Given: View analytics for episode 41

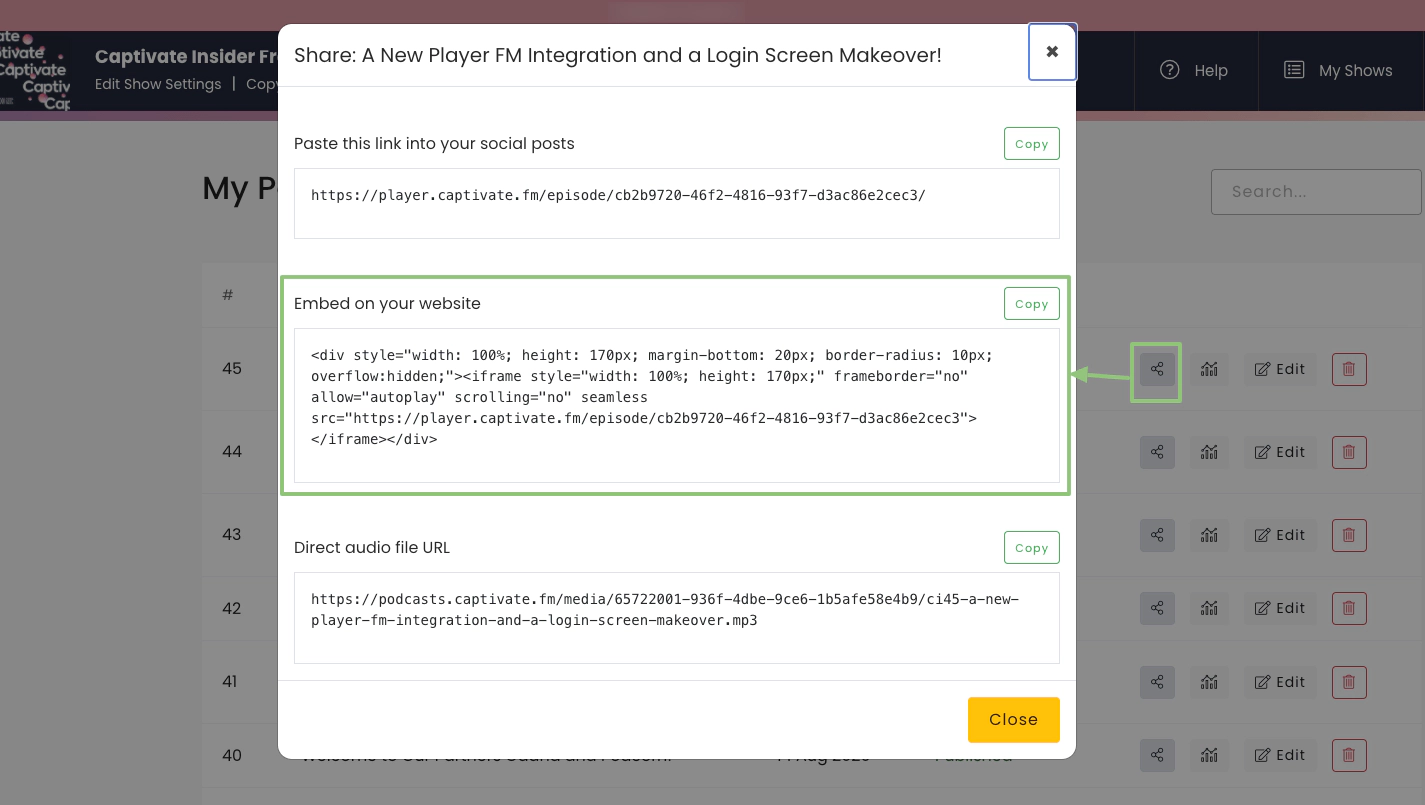Looking at the screenshot, I should click(x=1209, y=682).
